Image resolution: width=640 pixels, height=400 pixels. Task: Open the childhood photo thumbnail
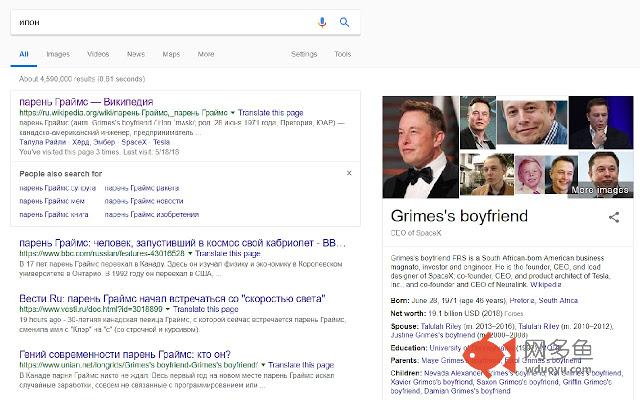529,175
